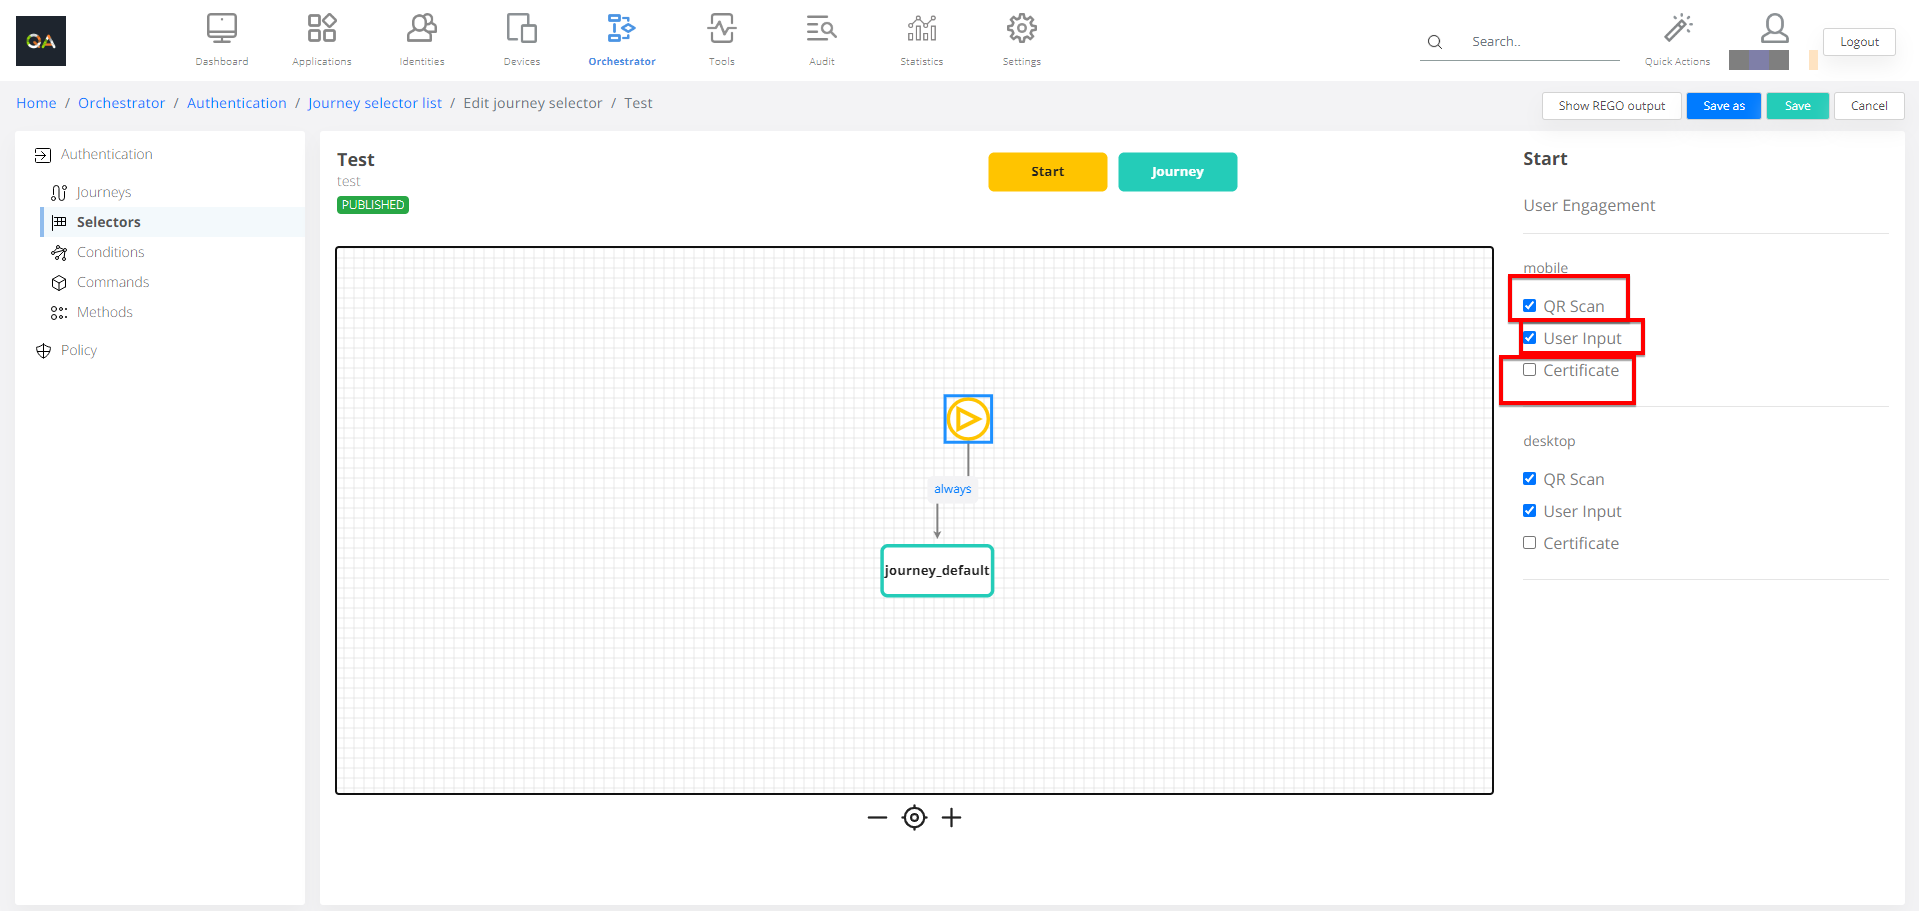Recenter canvas with the target icon
Image resolution: width=1919 pixels, height=911 pixels.
click(914, 818)
